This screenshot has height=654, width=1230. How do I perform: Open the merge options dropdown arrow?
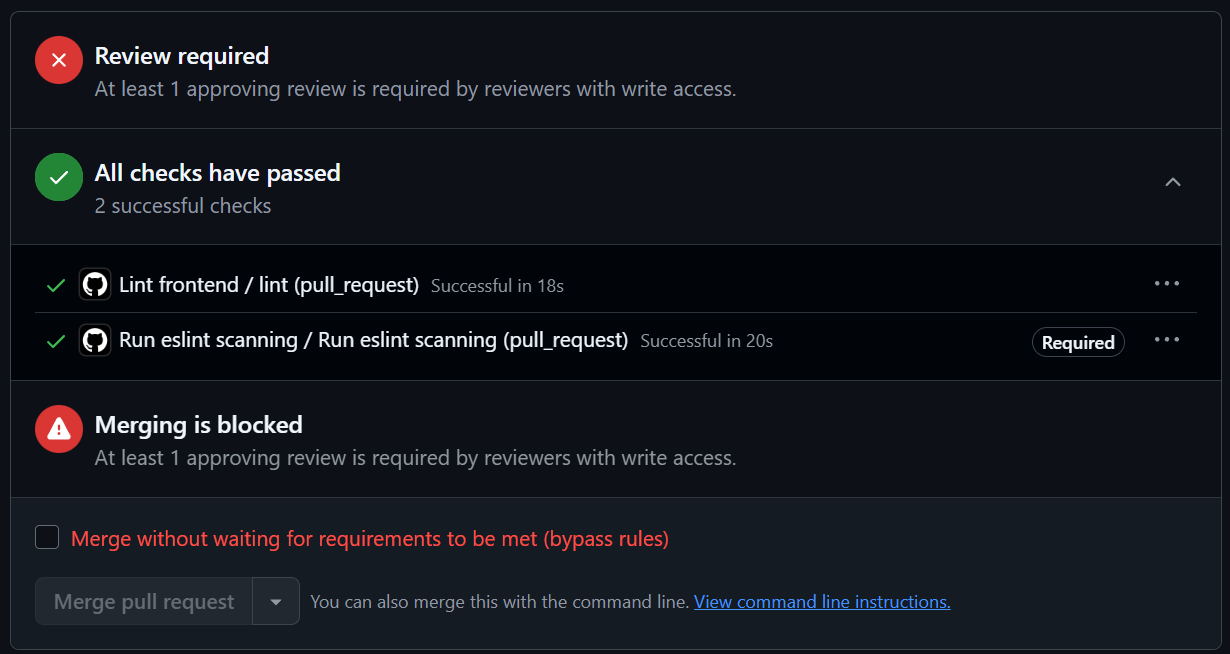276,601
